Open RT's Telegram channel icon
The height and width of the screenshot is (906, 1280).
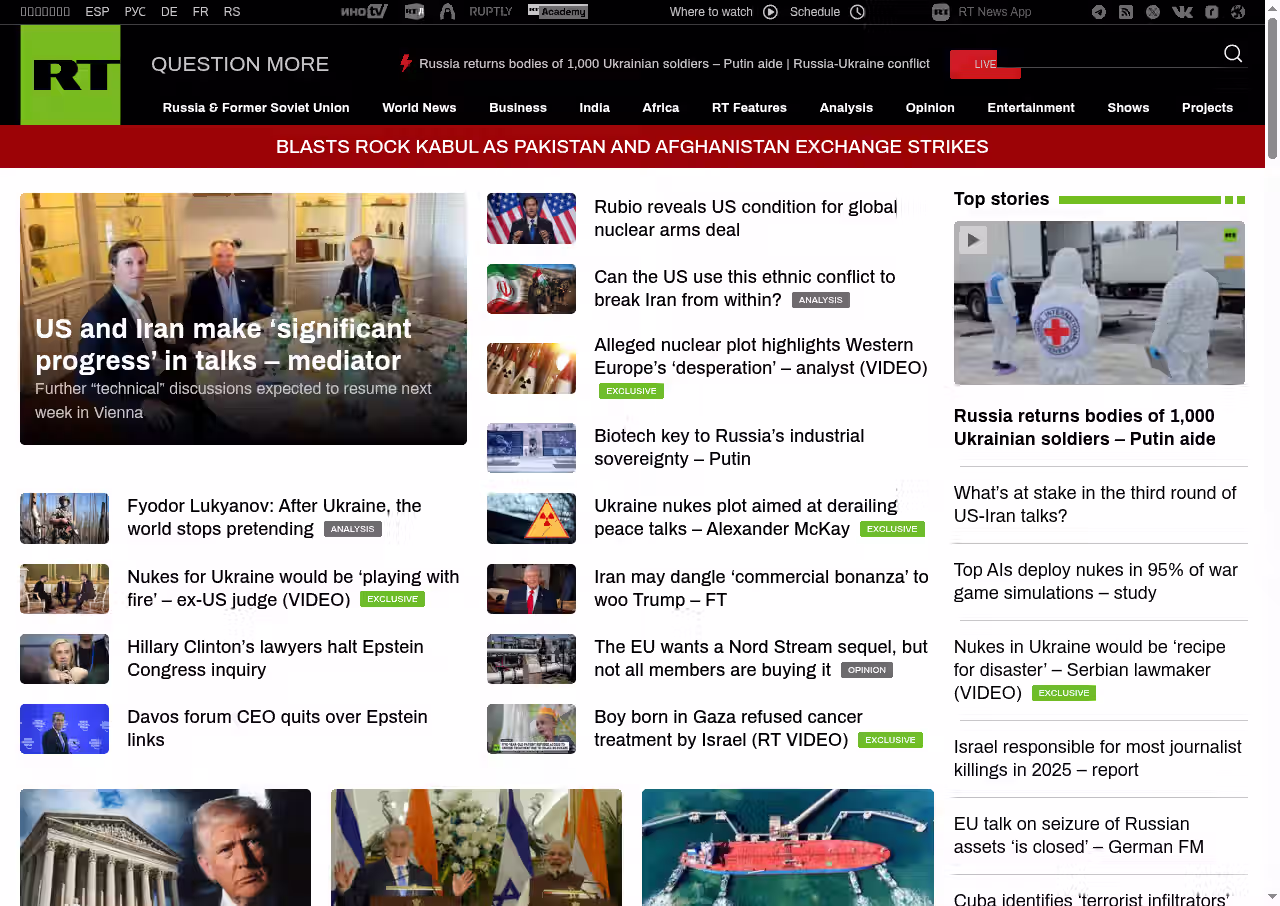tap(1099, 12)
